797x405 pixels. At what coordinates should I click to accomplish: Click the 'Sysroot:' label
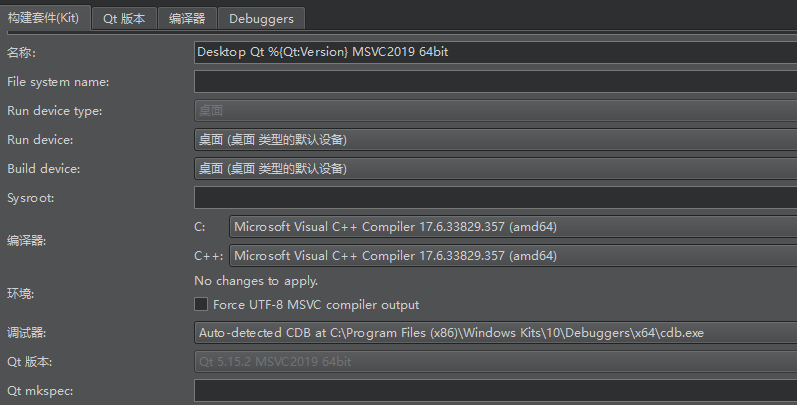pos(30,198)
